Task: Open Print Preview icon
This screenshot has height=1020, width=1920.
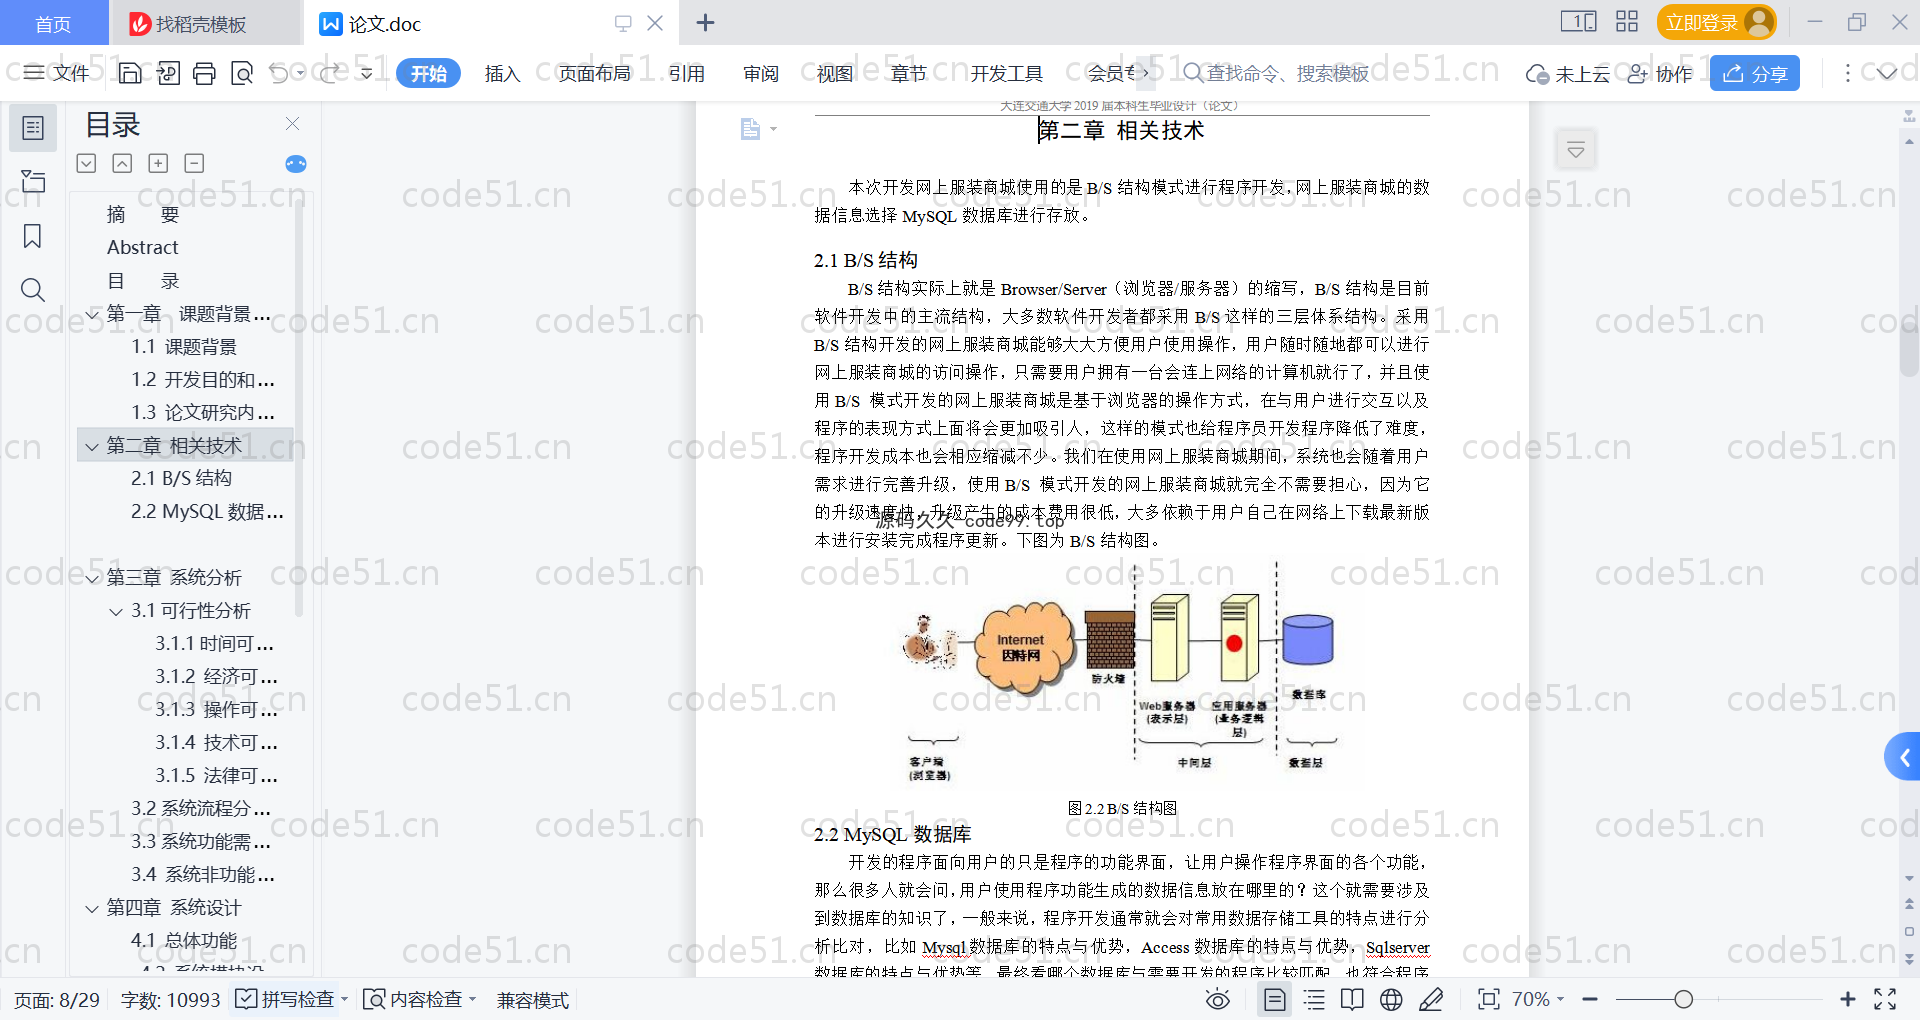Action: point(241,73)
